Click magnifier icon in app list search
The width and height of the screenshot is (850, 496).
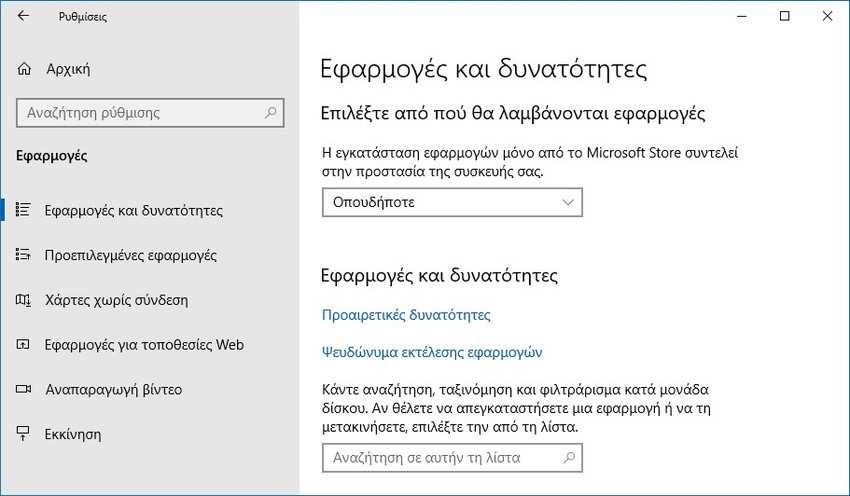[x=569, y=458]
